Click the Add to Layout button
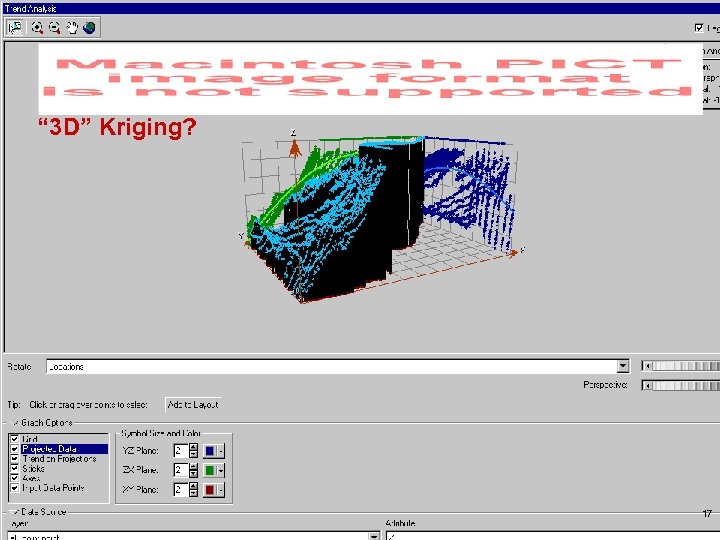The height and width of the screenshot is (540, 720). point(193,405)
